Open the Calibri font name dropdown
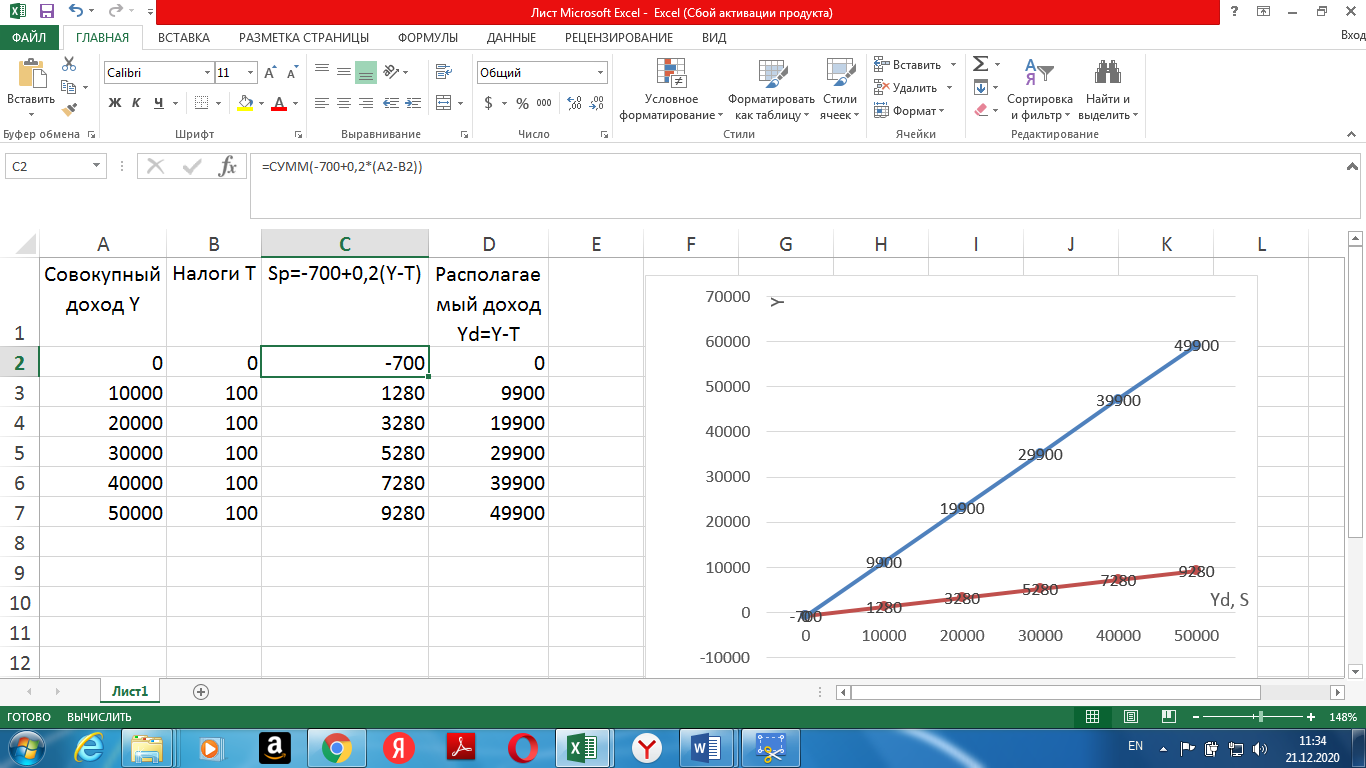Image resolution: width=1366 pixels, height=768 pixels. (208, 73)
